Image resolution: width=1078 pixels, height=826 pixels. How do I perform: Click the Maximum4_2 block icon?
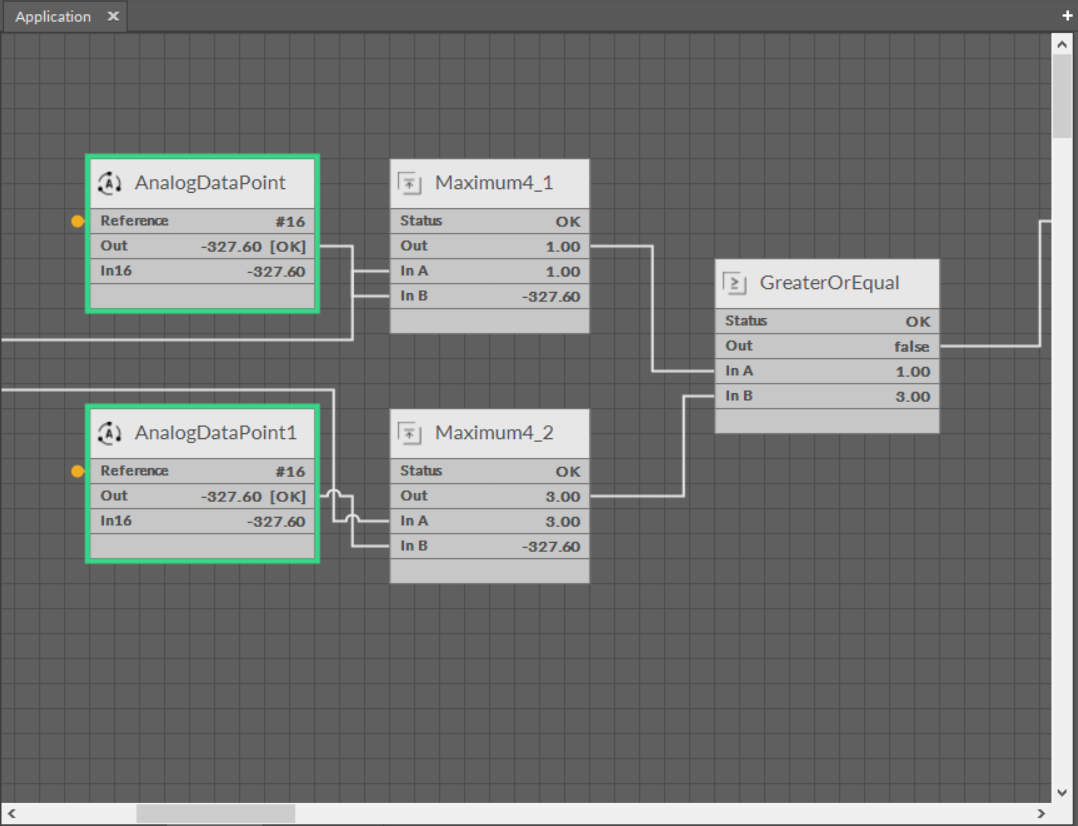coord(408,433)
